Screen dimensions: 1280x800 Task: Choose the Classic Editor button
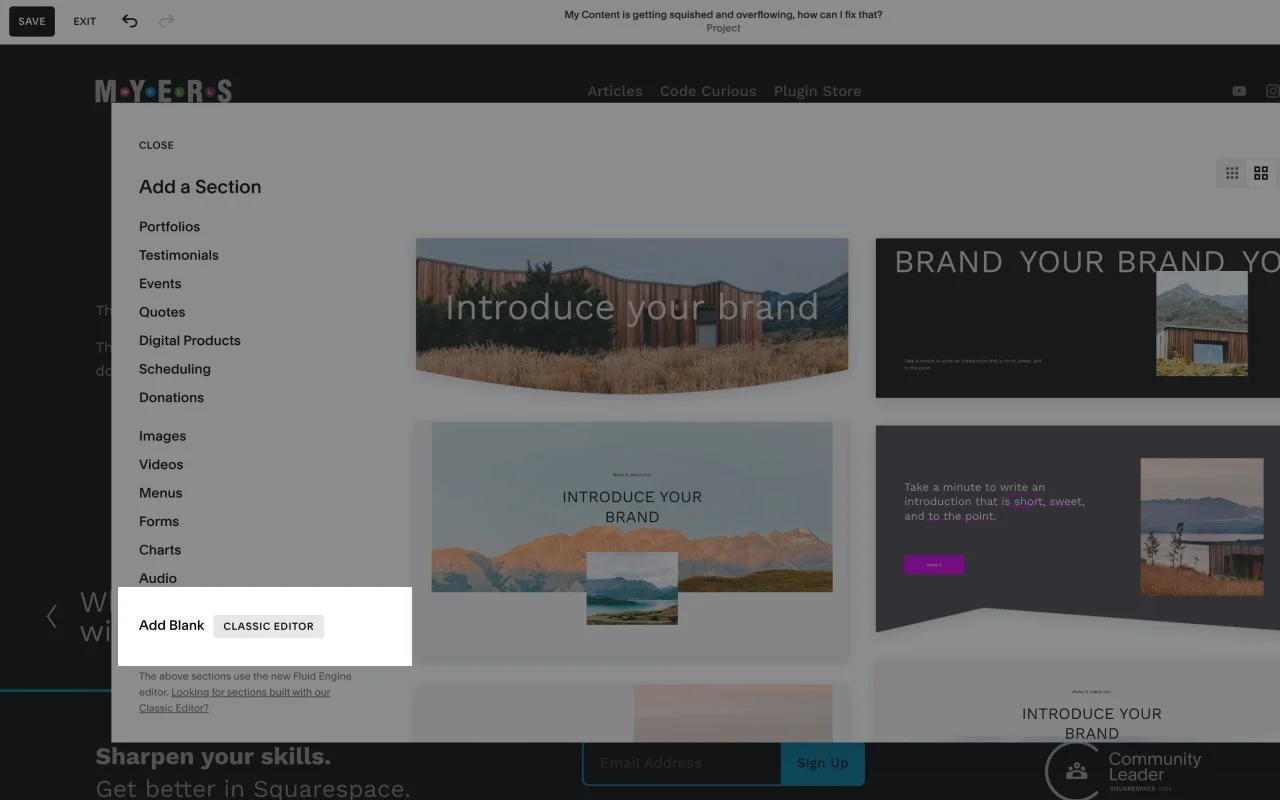coord(268,626)
